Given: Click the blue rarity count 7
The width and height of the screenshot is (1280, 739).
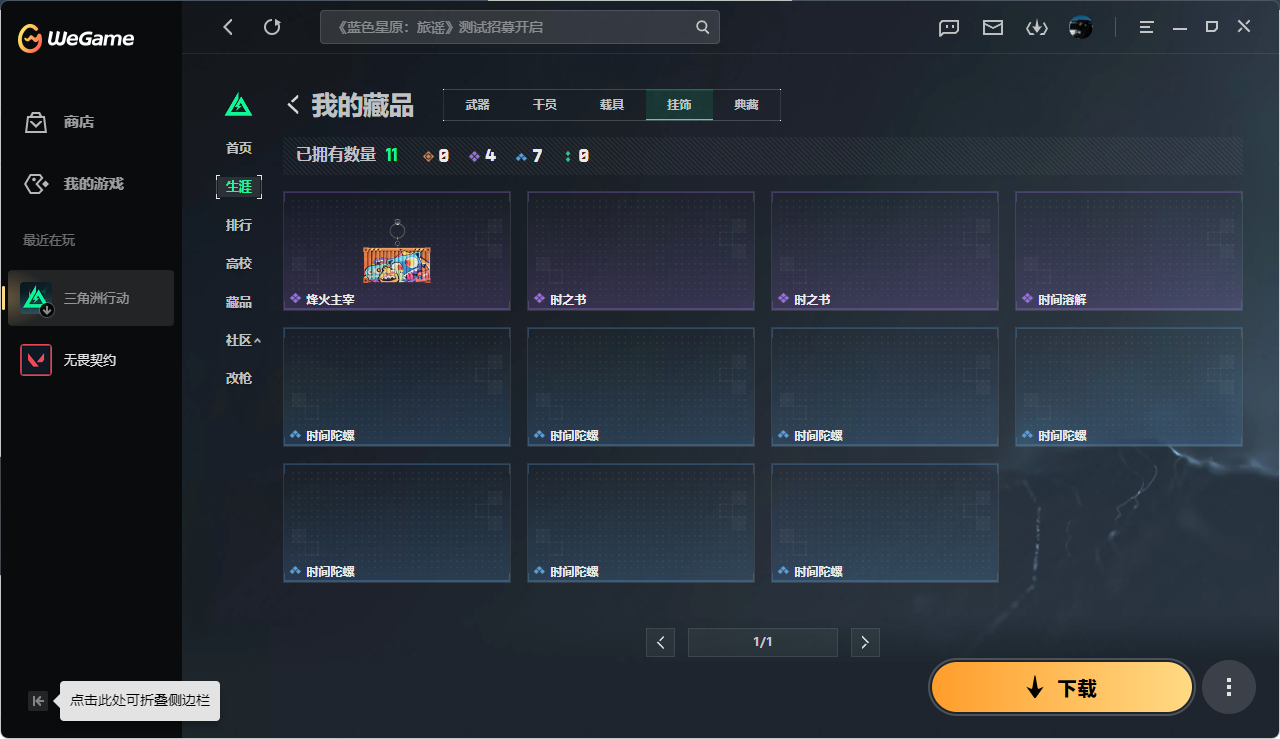Looking at the screenshot, I should point(529,156).
